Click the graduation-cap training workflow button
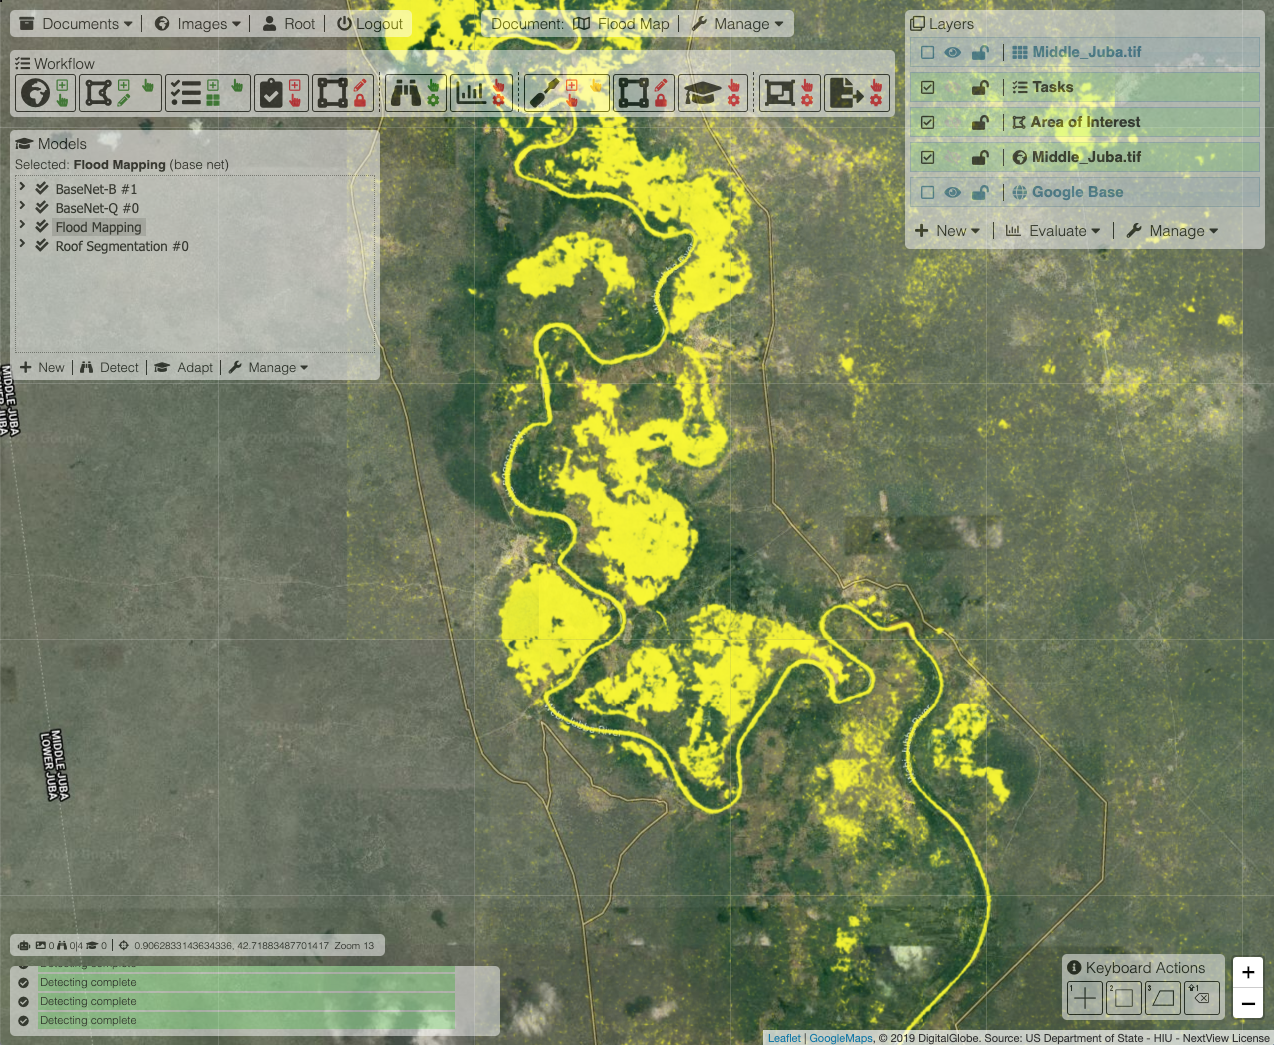This screenshot has width=1274, height=1045. tap(713, 93)
